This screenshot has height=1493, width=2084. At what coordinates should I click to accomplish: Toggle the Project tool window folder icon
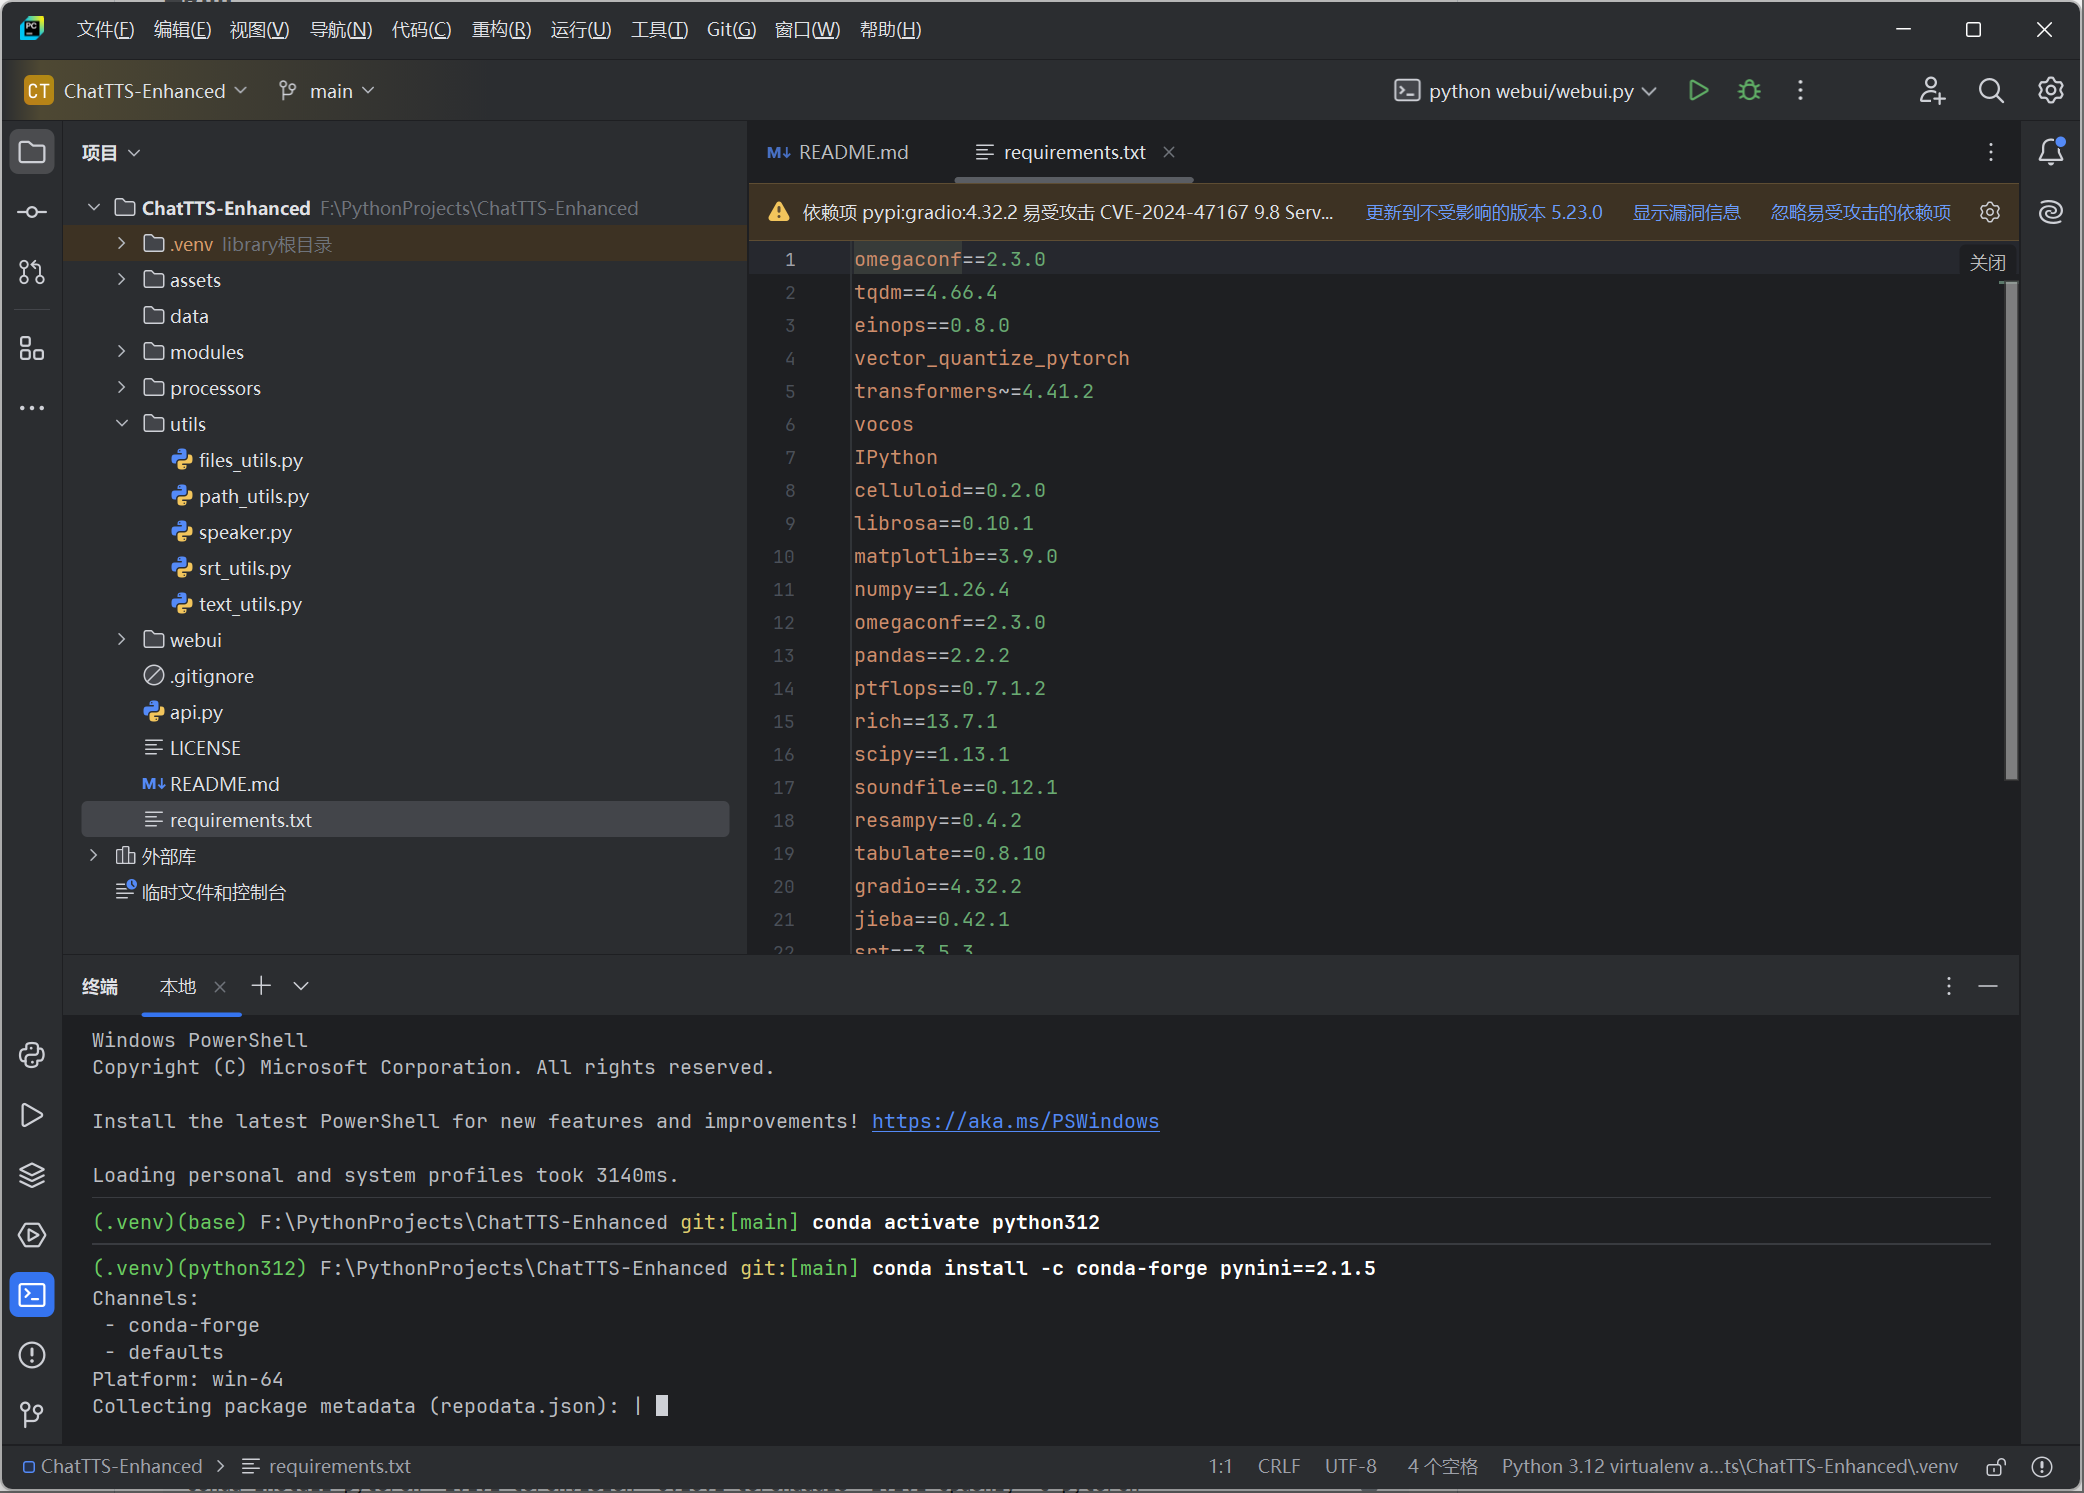pyautogui.click(x=32, y=152)
